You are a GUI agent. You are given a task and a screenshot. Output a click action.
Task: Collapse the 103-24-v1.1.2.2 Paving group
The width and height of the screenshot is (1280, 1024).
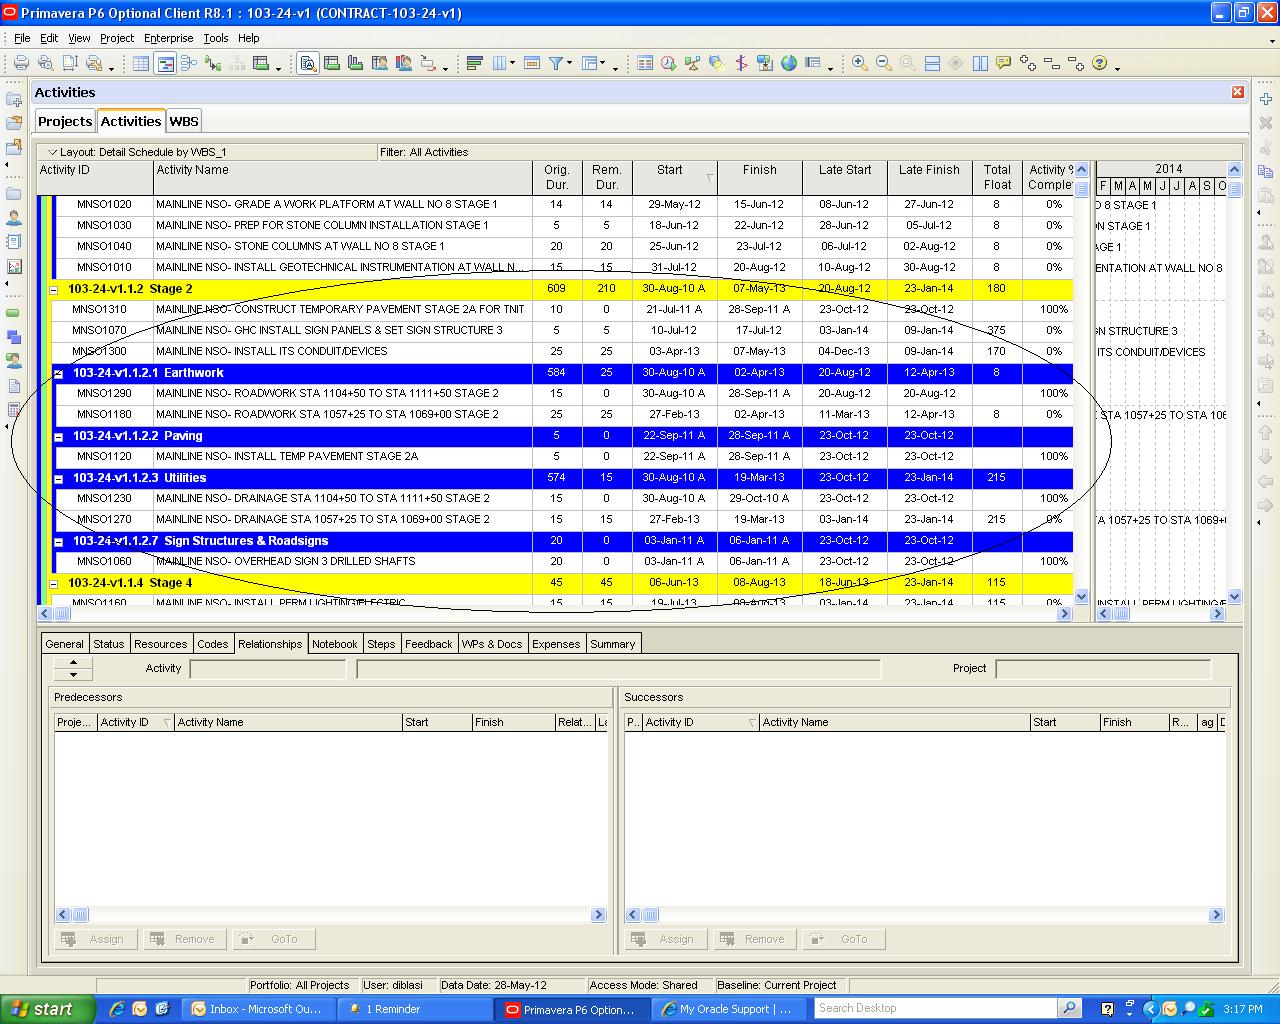coord(58,436)
